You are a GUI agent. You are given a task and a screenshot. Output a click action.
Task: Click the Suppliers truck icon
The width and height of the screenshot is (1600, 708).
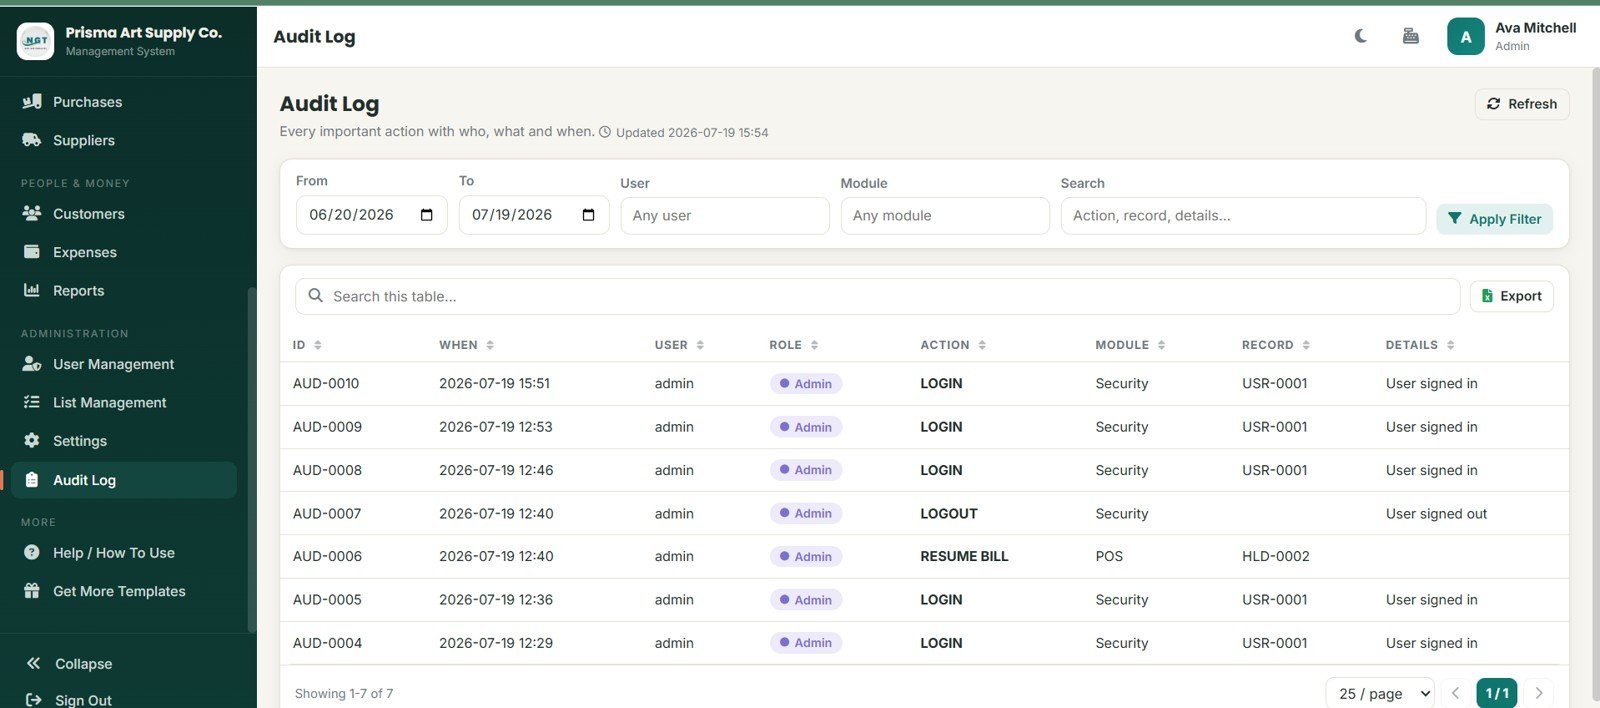[32, 140]
